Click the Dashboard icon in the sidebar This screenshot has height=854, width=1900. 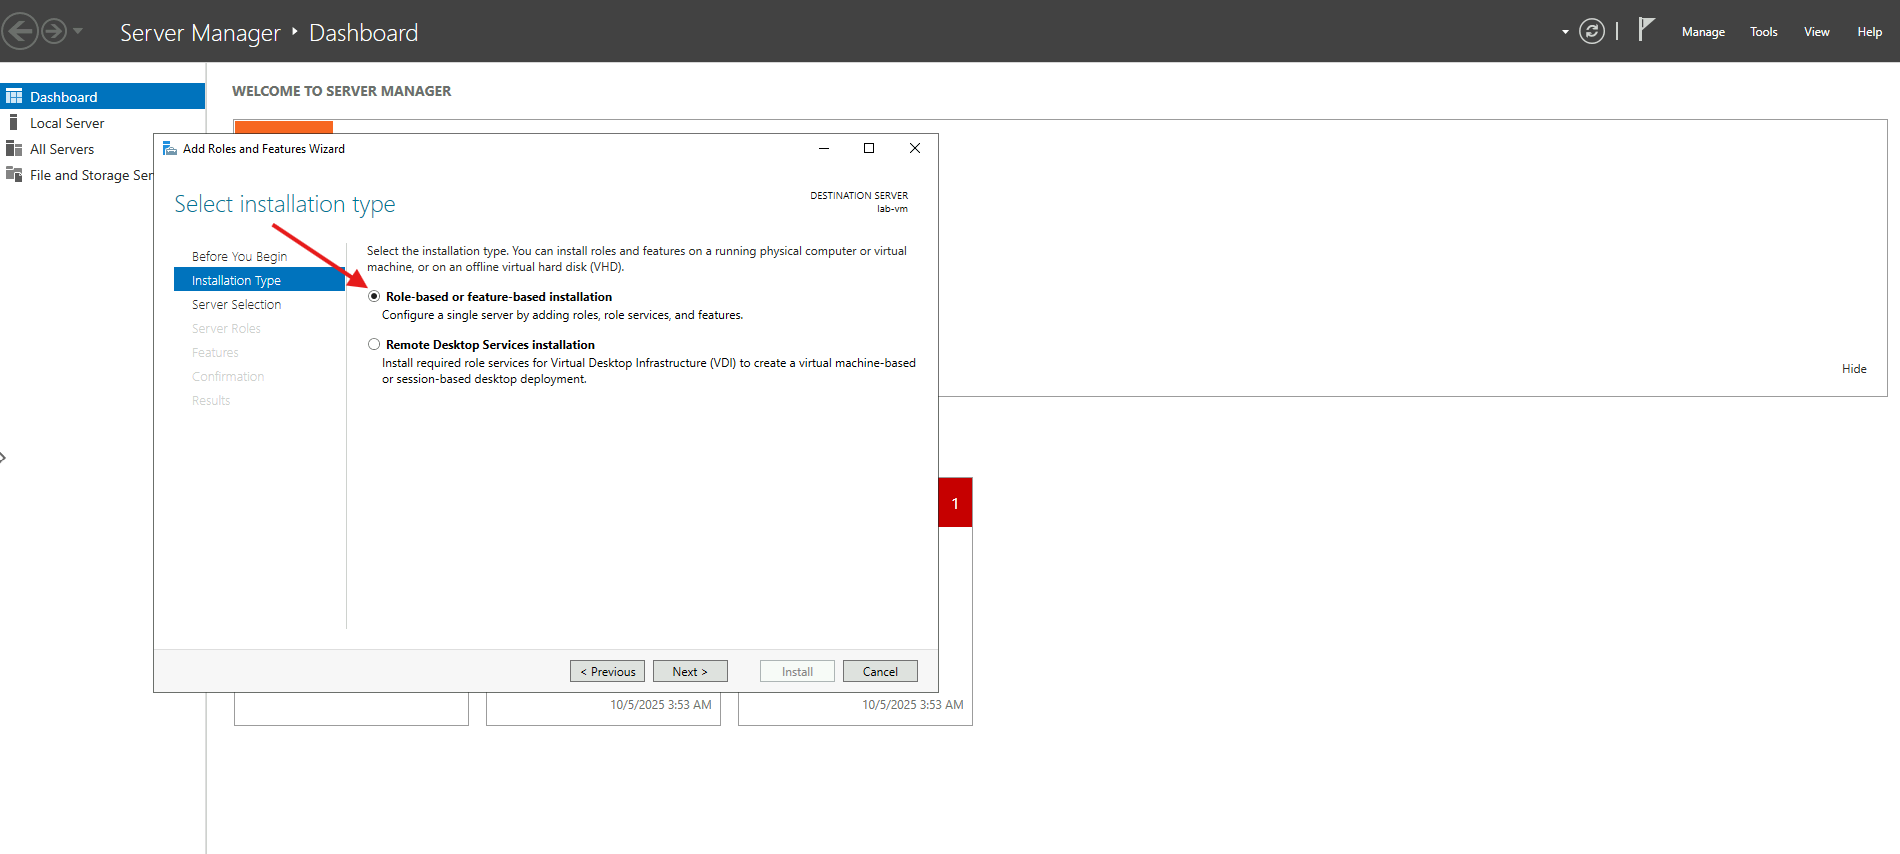14,96
